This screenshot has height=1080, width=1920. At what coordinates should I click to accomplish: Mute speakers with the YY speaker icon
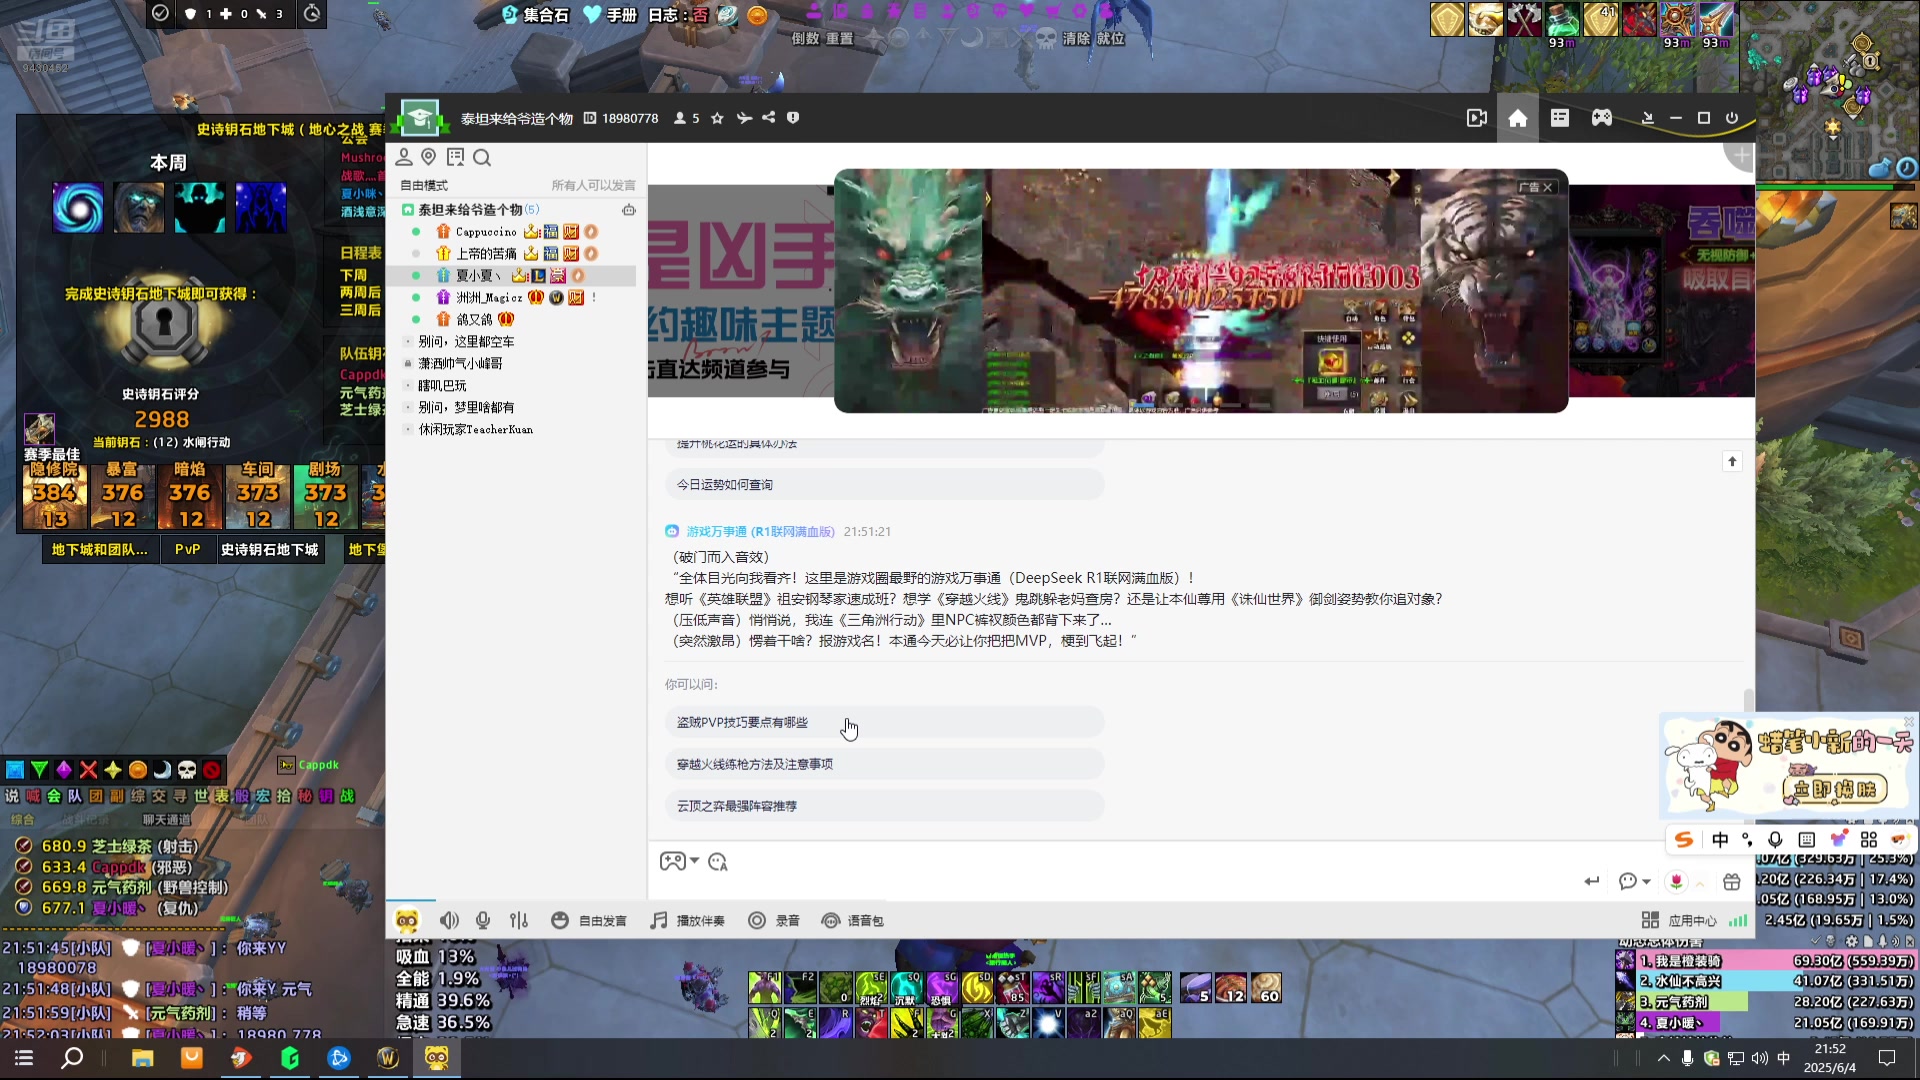[449, 920]
